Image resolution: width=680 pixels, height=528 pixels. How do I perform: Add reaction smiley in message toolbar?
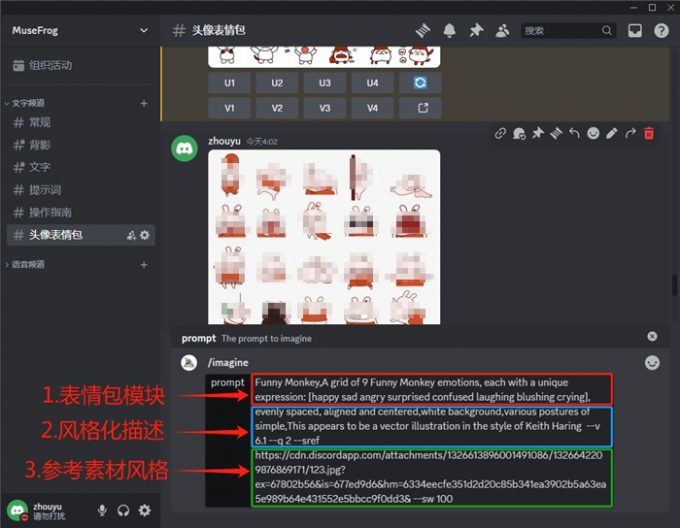pos(593,133)
